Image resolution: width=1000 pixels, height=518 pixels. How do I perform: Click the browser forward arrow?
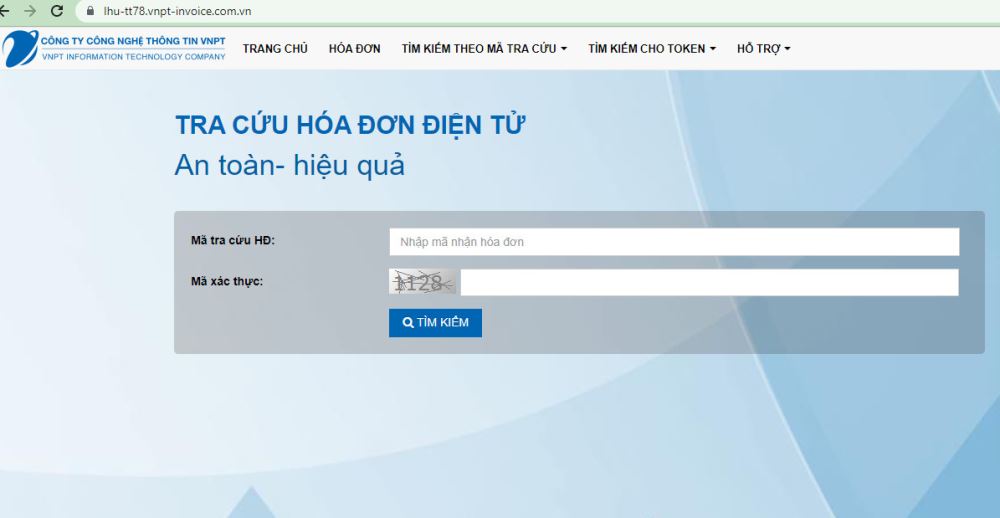point(30,11)
